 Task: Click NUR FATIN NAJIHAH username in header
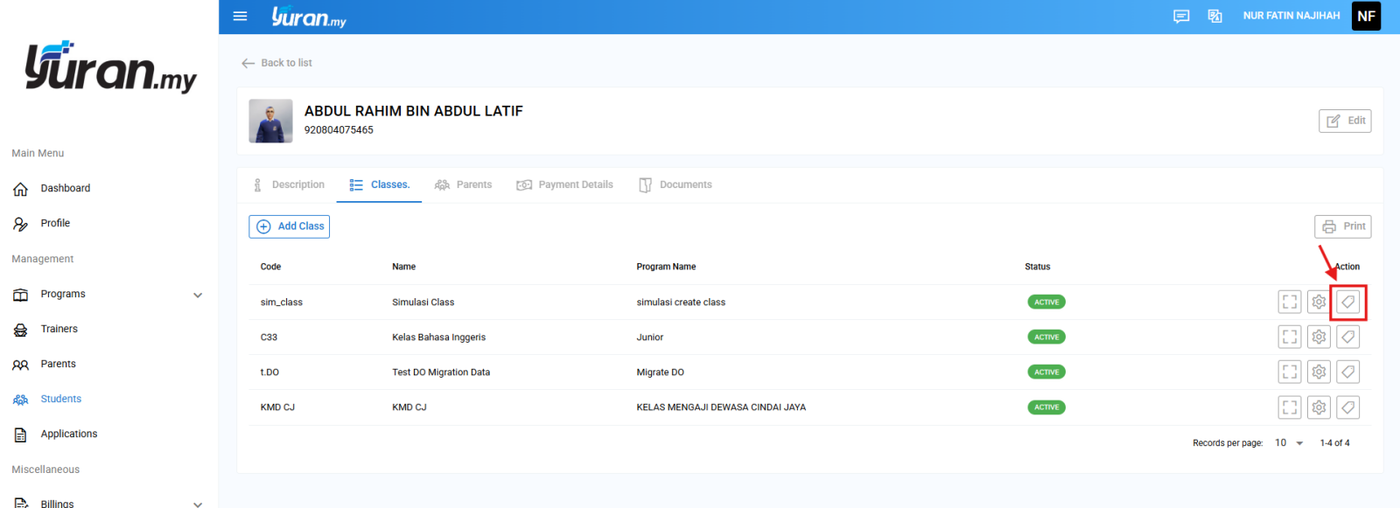click(1291, 16)
